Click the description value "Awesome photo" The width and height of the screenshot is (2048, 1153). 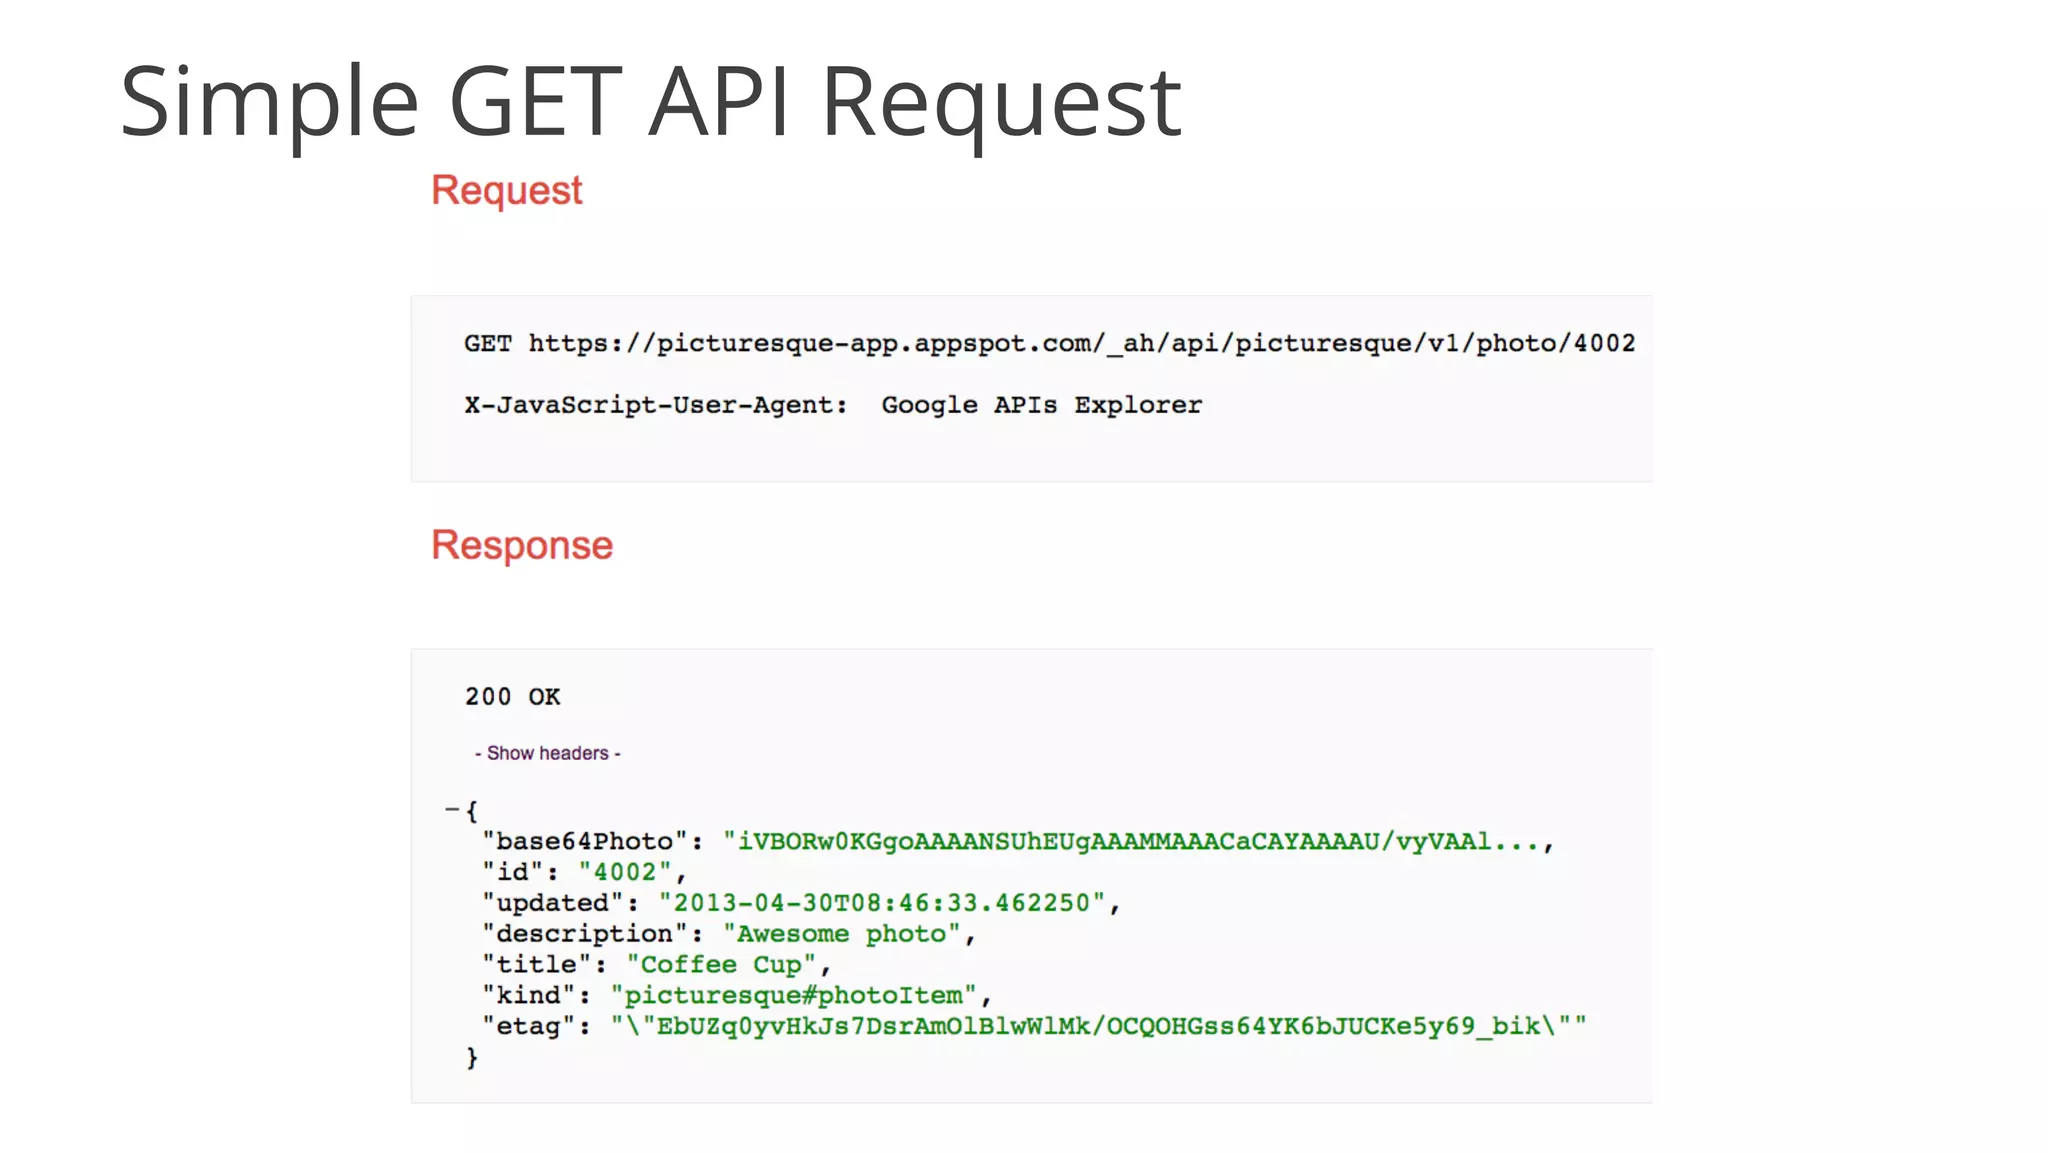pos(842,934)
